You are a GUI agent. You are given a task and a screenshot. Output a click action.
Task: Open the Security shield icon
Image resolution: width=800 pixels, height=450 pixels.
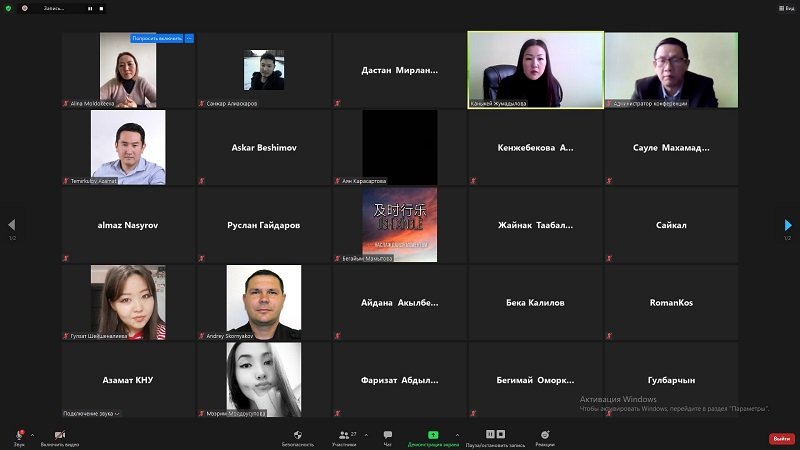click(297, 435)
